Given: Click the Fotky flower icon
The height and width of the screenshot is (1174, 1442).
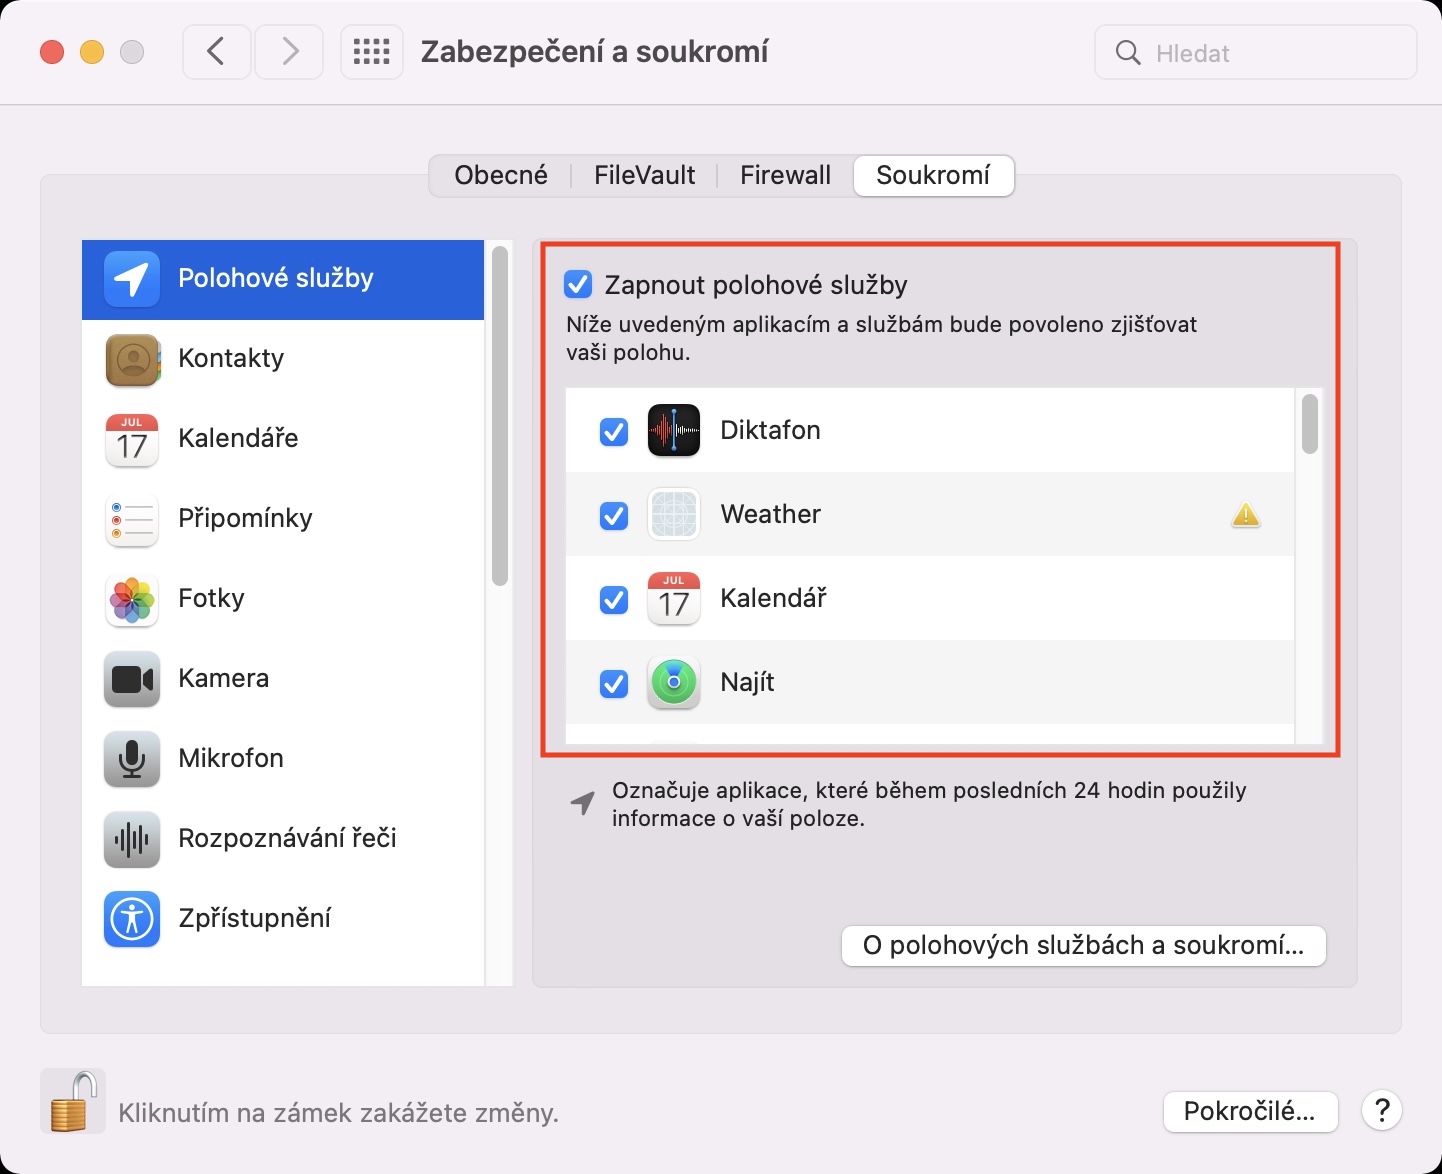Looking at the screenshot, I should pyautogui.click(x=132, y=600).
